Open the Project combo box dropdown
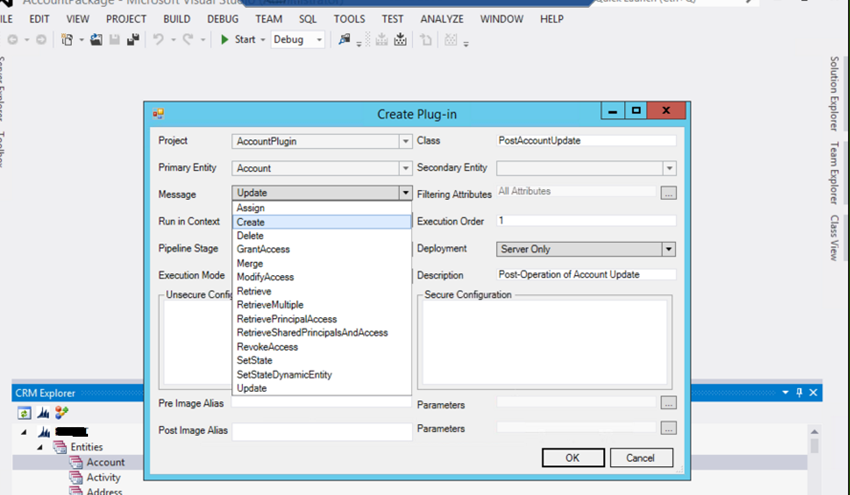 405,142
